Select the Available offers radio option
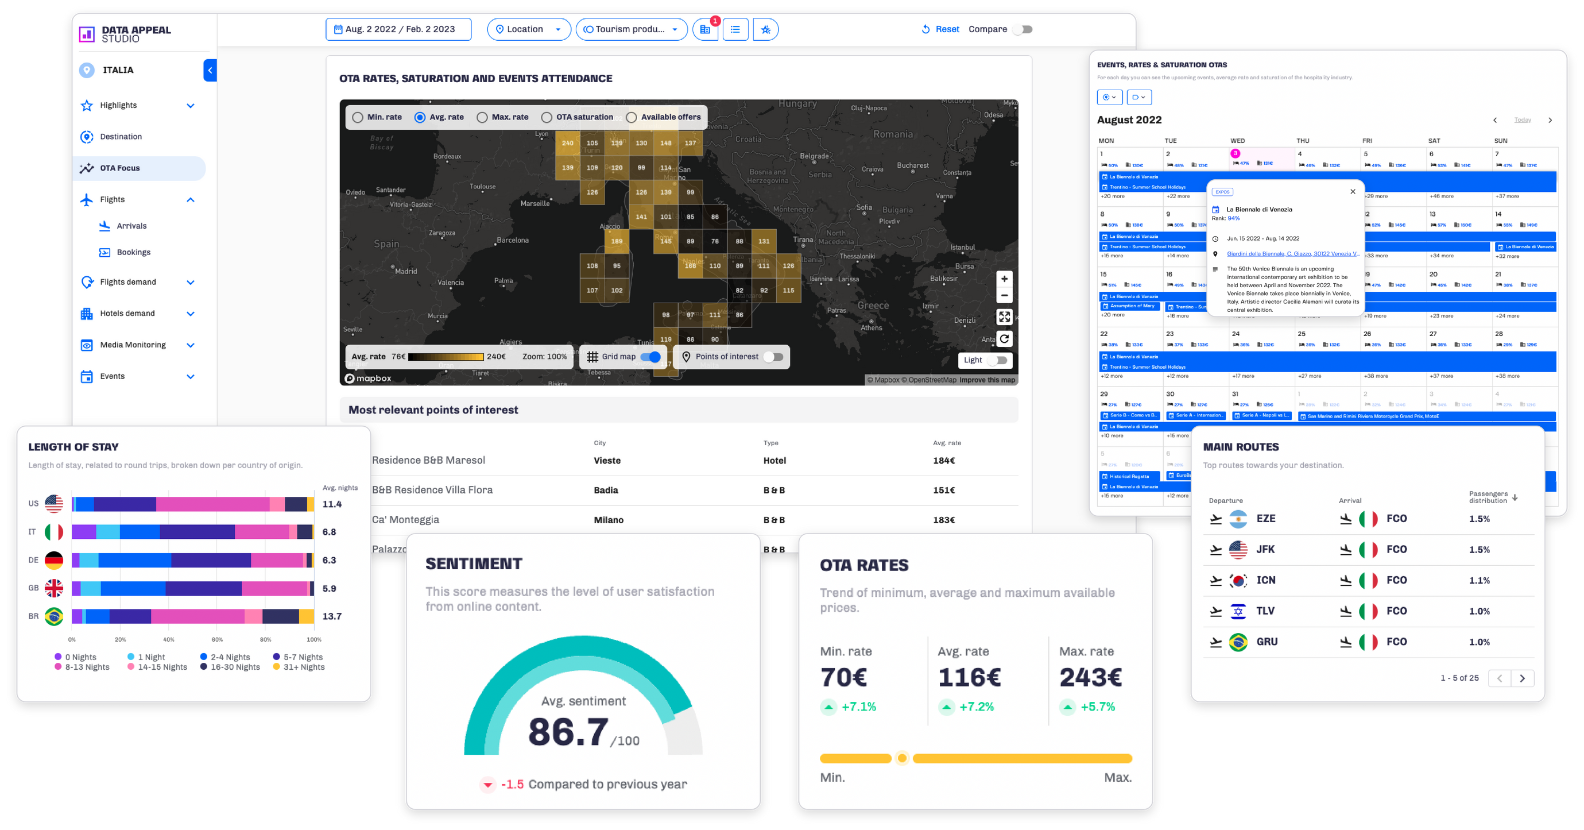1584x830 pixels. (631, 117)
